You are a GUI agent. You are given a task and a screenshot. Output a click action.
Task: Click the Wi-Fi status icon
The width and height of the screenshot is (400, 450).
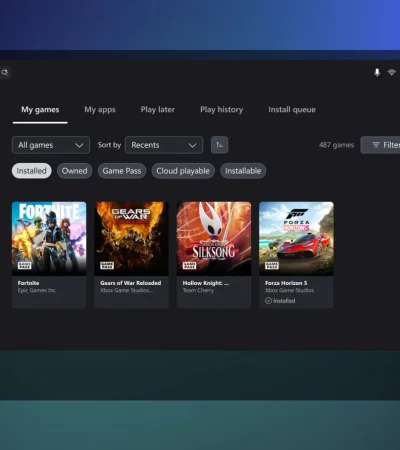coord(392,72)
